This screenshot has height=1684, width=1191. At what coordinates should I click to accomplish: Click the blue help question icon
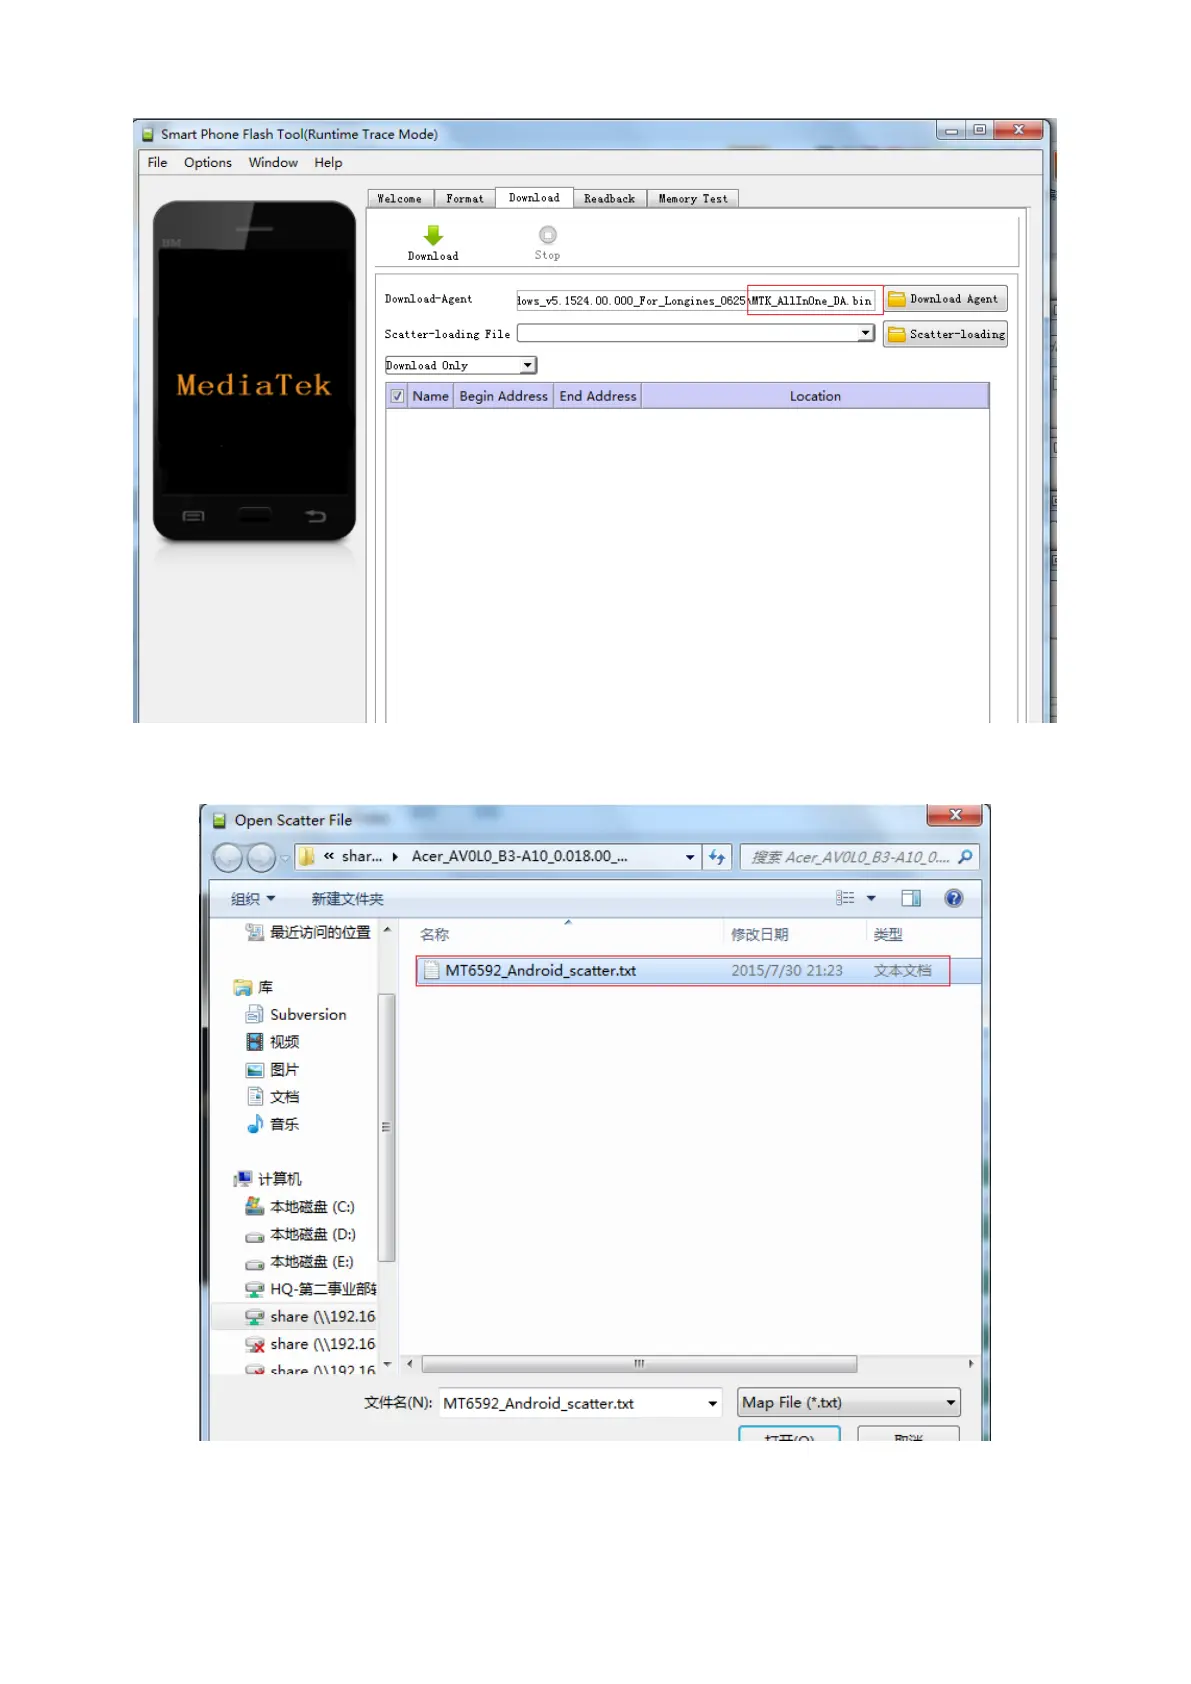click(954, 898)
